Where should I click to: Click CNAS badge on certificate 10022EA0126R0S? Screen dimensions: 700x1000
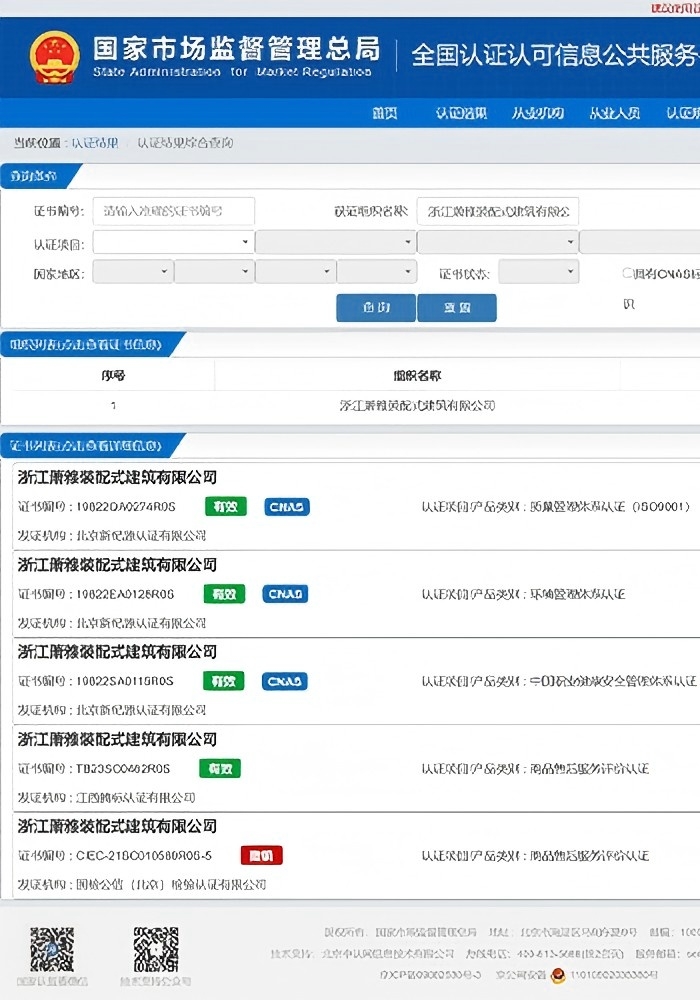pyautogui.click(x=285, y=594)
